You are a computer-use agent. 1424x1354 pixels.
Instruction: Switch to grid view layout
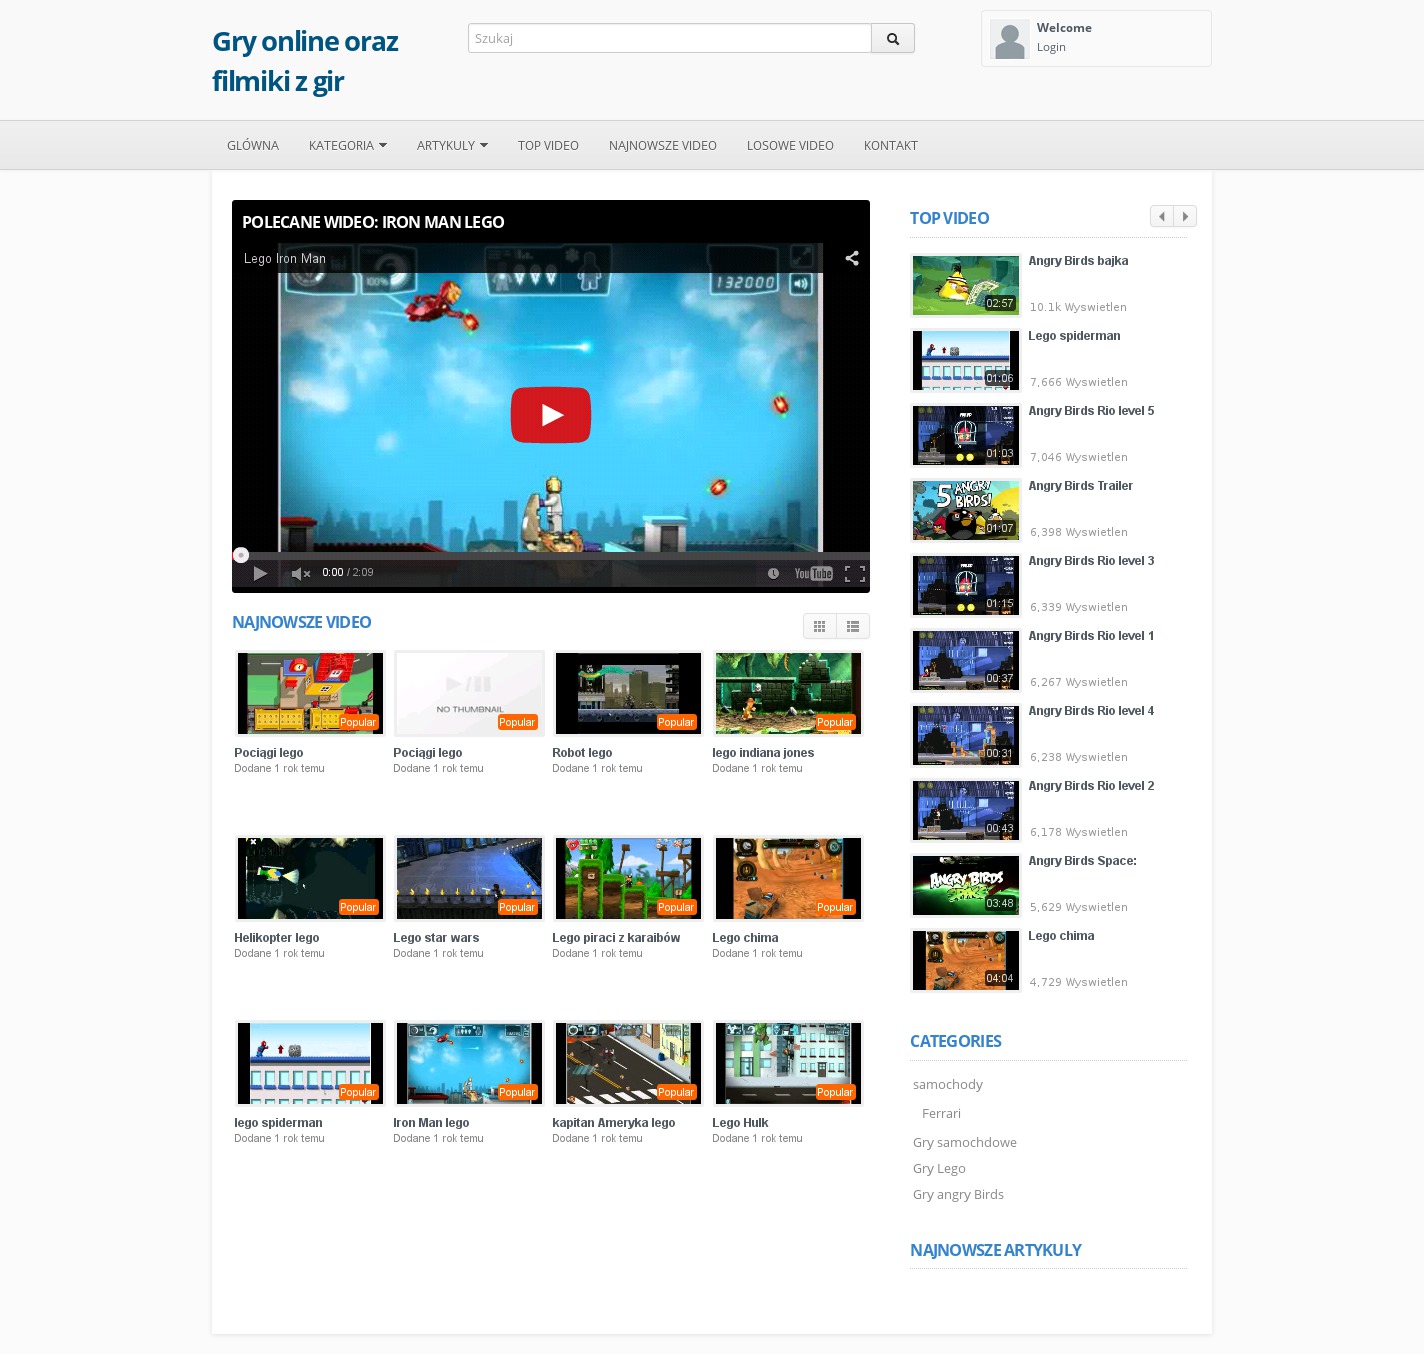click(819, 626)
